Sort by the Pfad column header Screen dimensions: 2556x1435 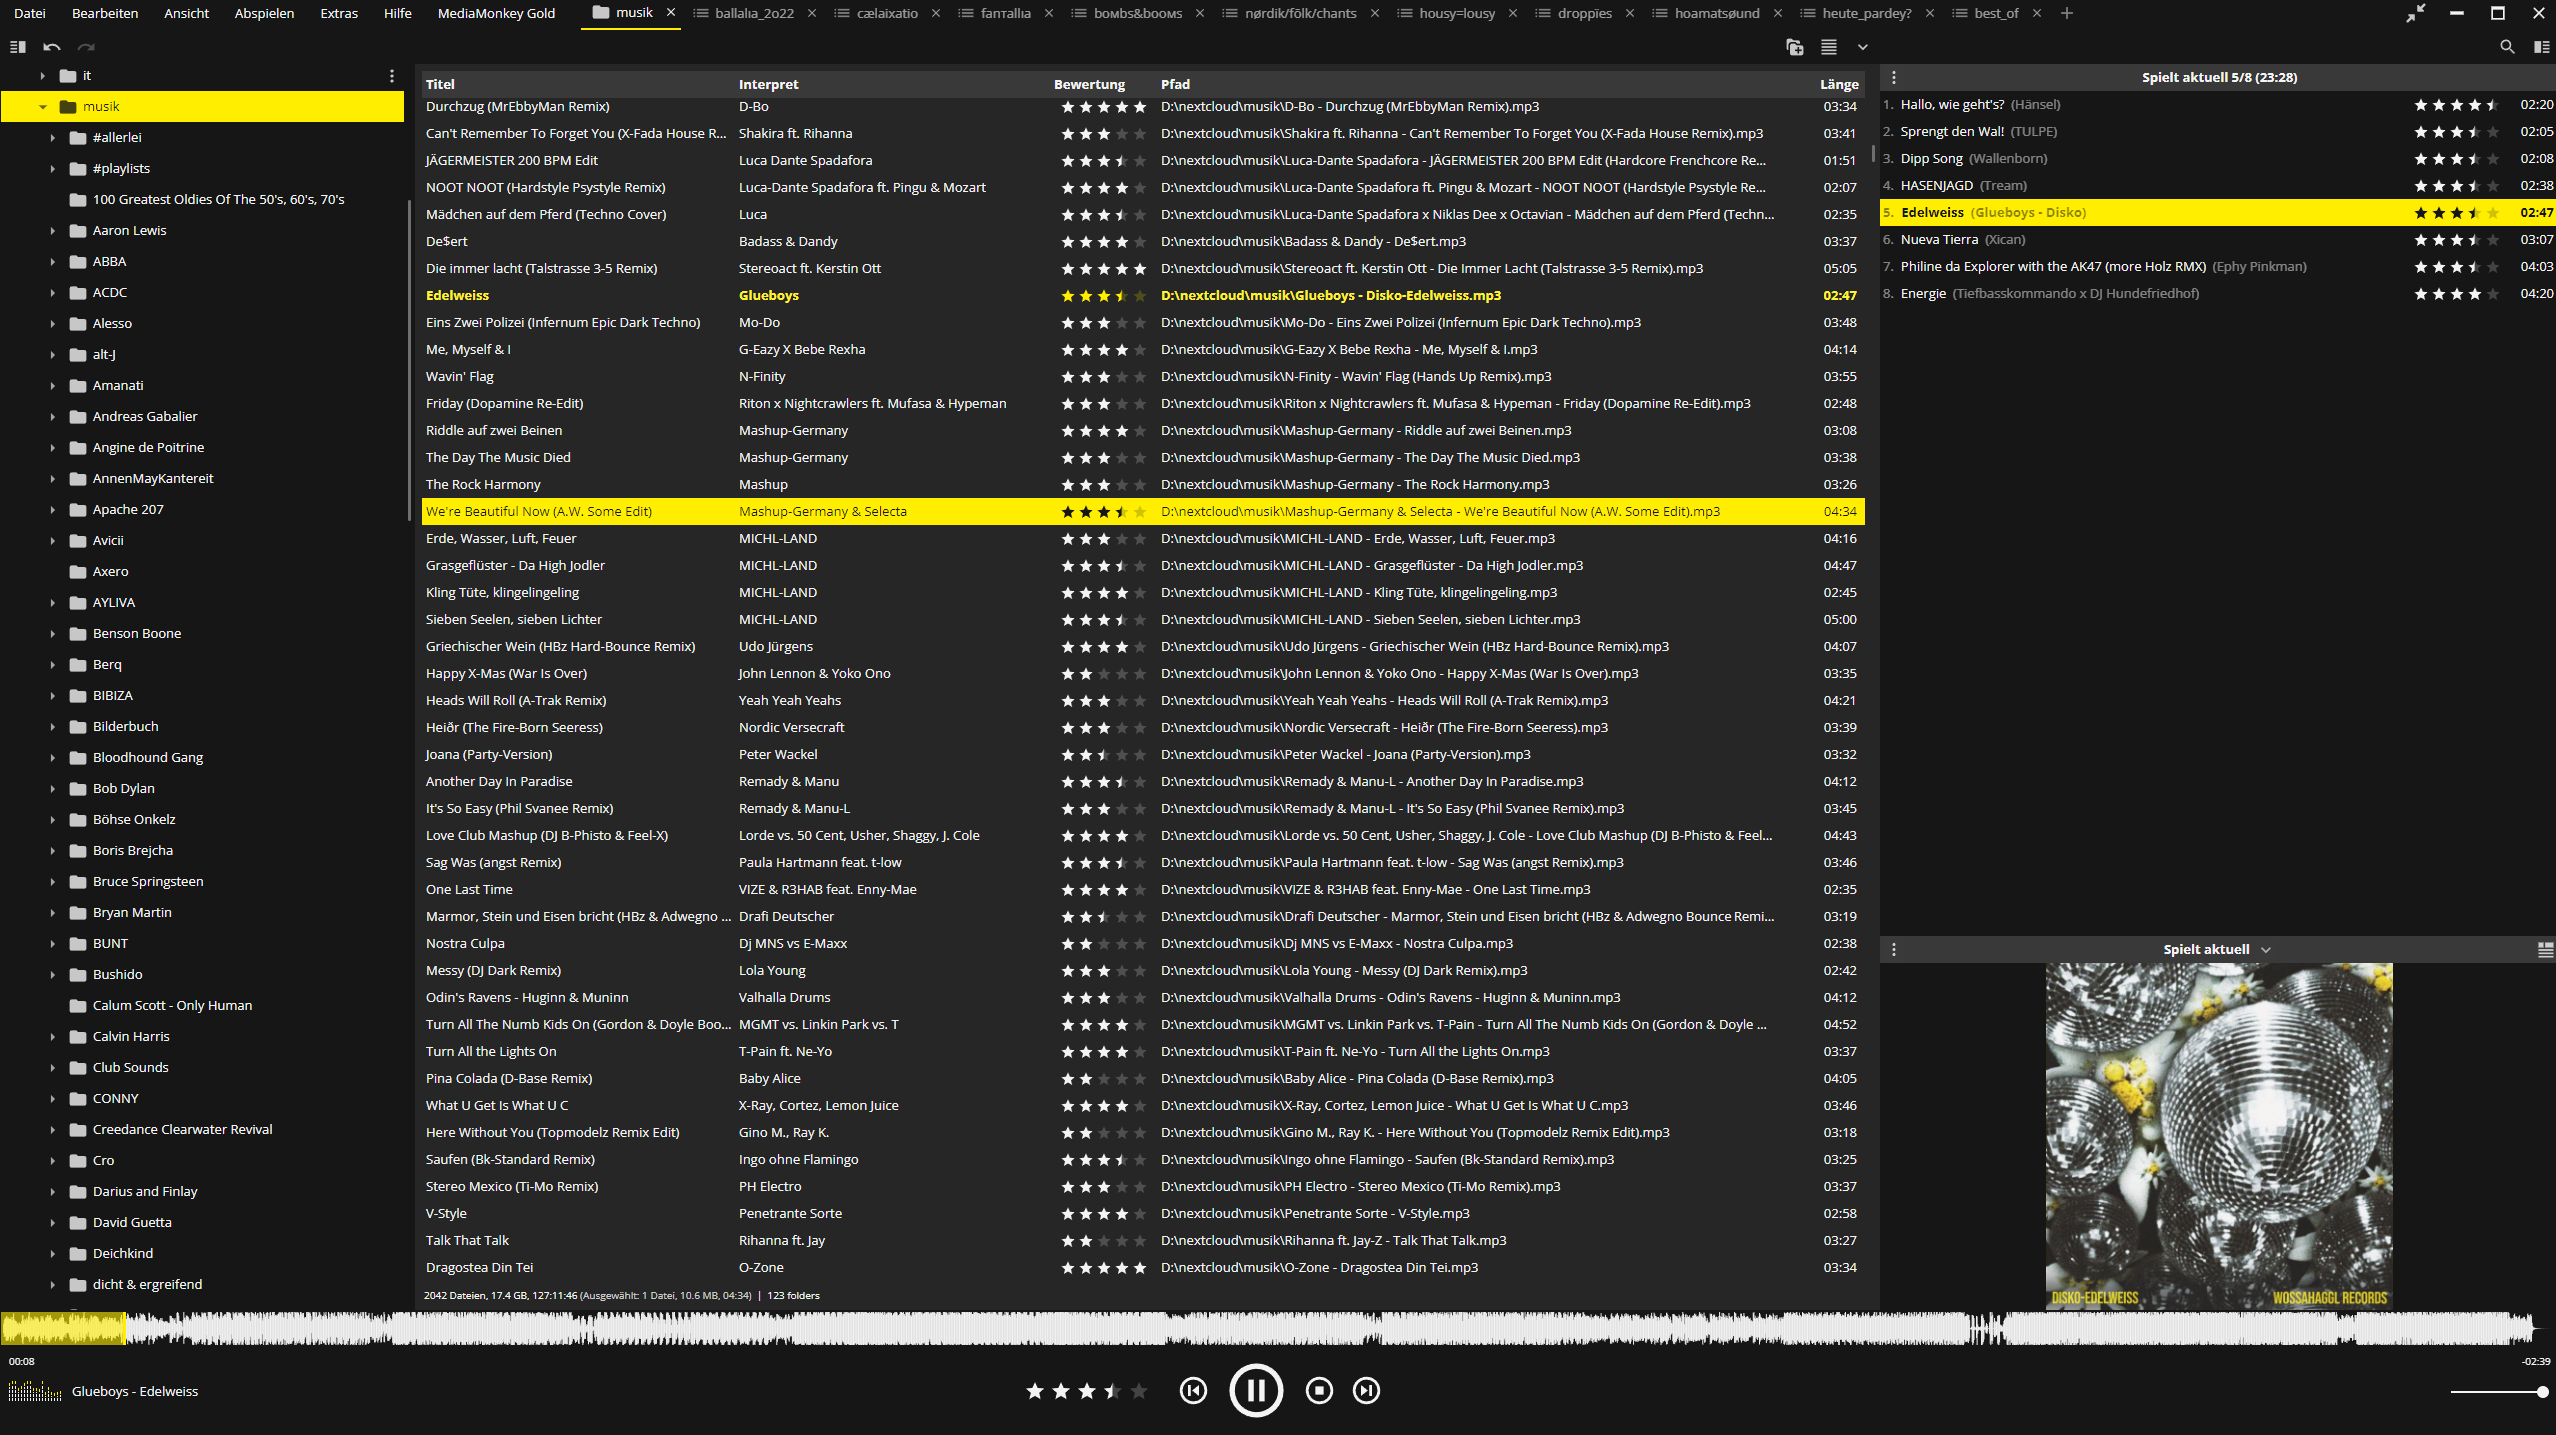(1175, 85)
